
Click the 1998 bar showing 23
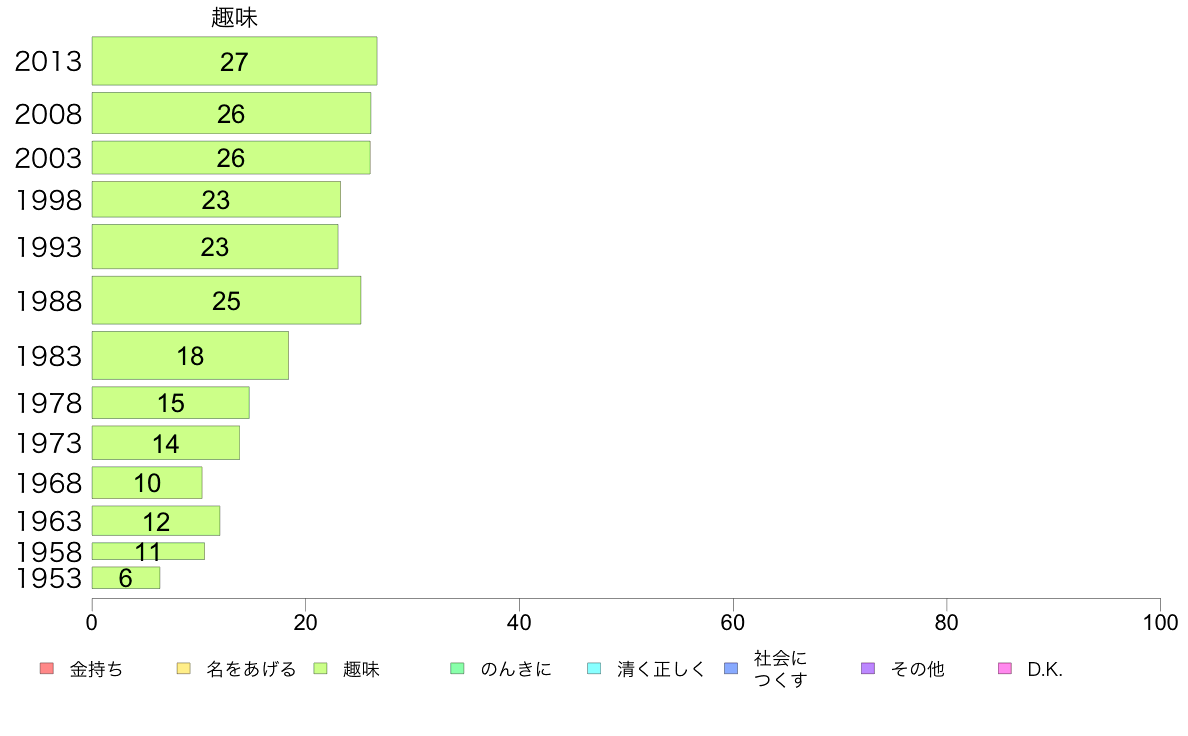pos(216,199)
